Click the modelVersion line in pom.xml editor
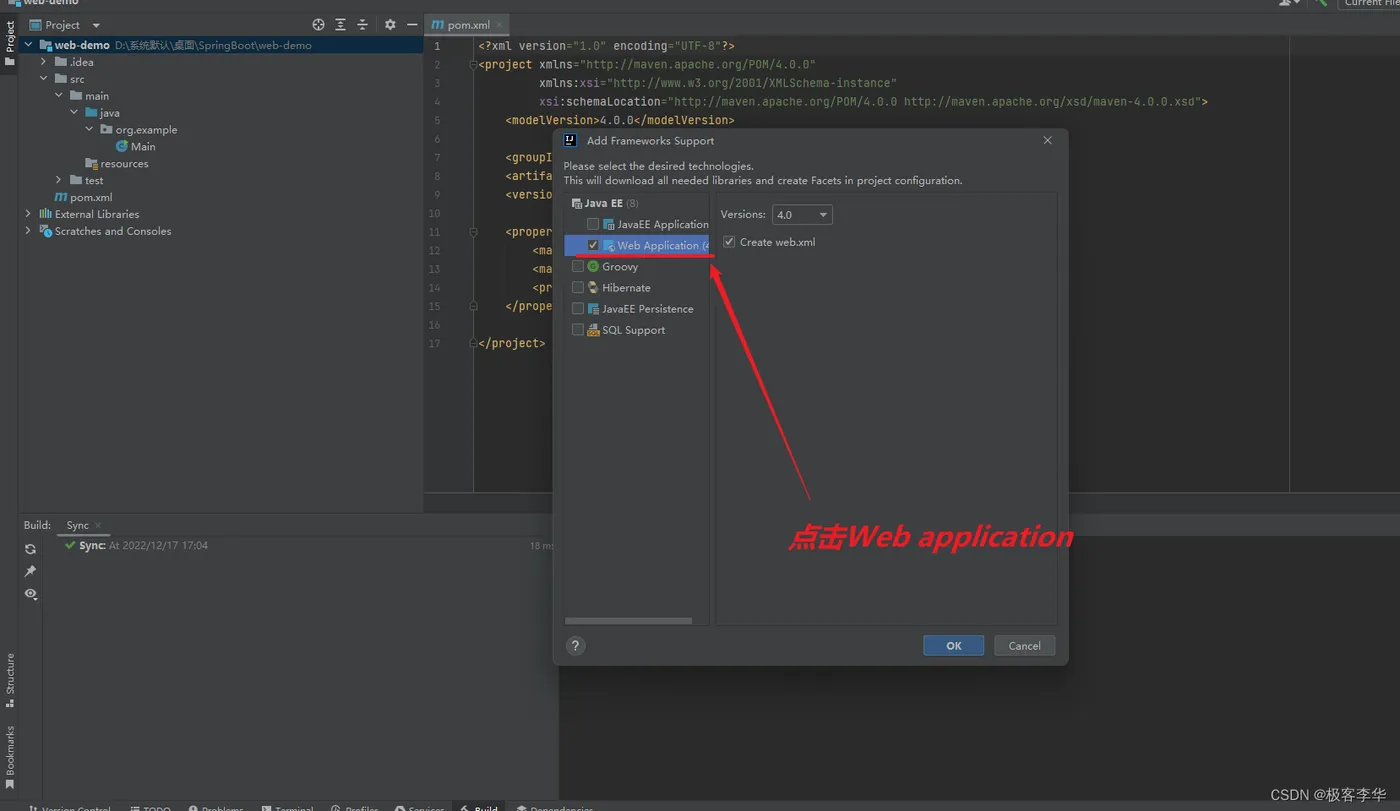This screenshot has width=1400, height=811. click(x=620, y=120)
